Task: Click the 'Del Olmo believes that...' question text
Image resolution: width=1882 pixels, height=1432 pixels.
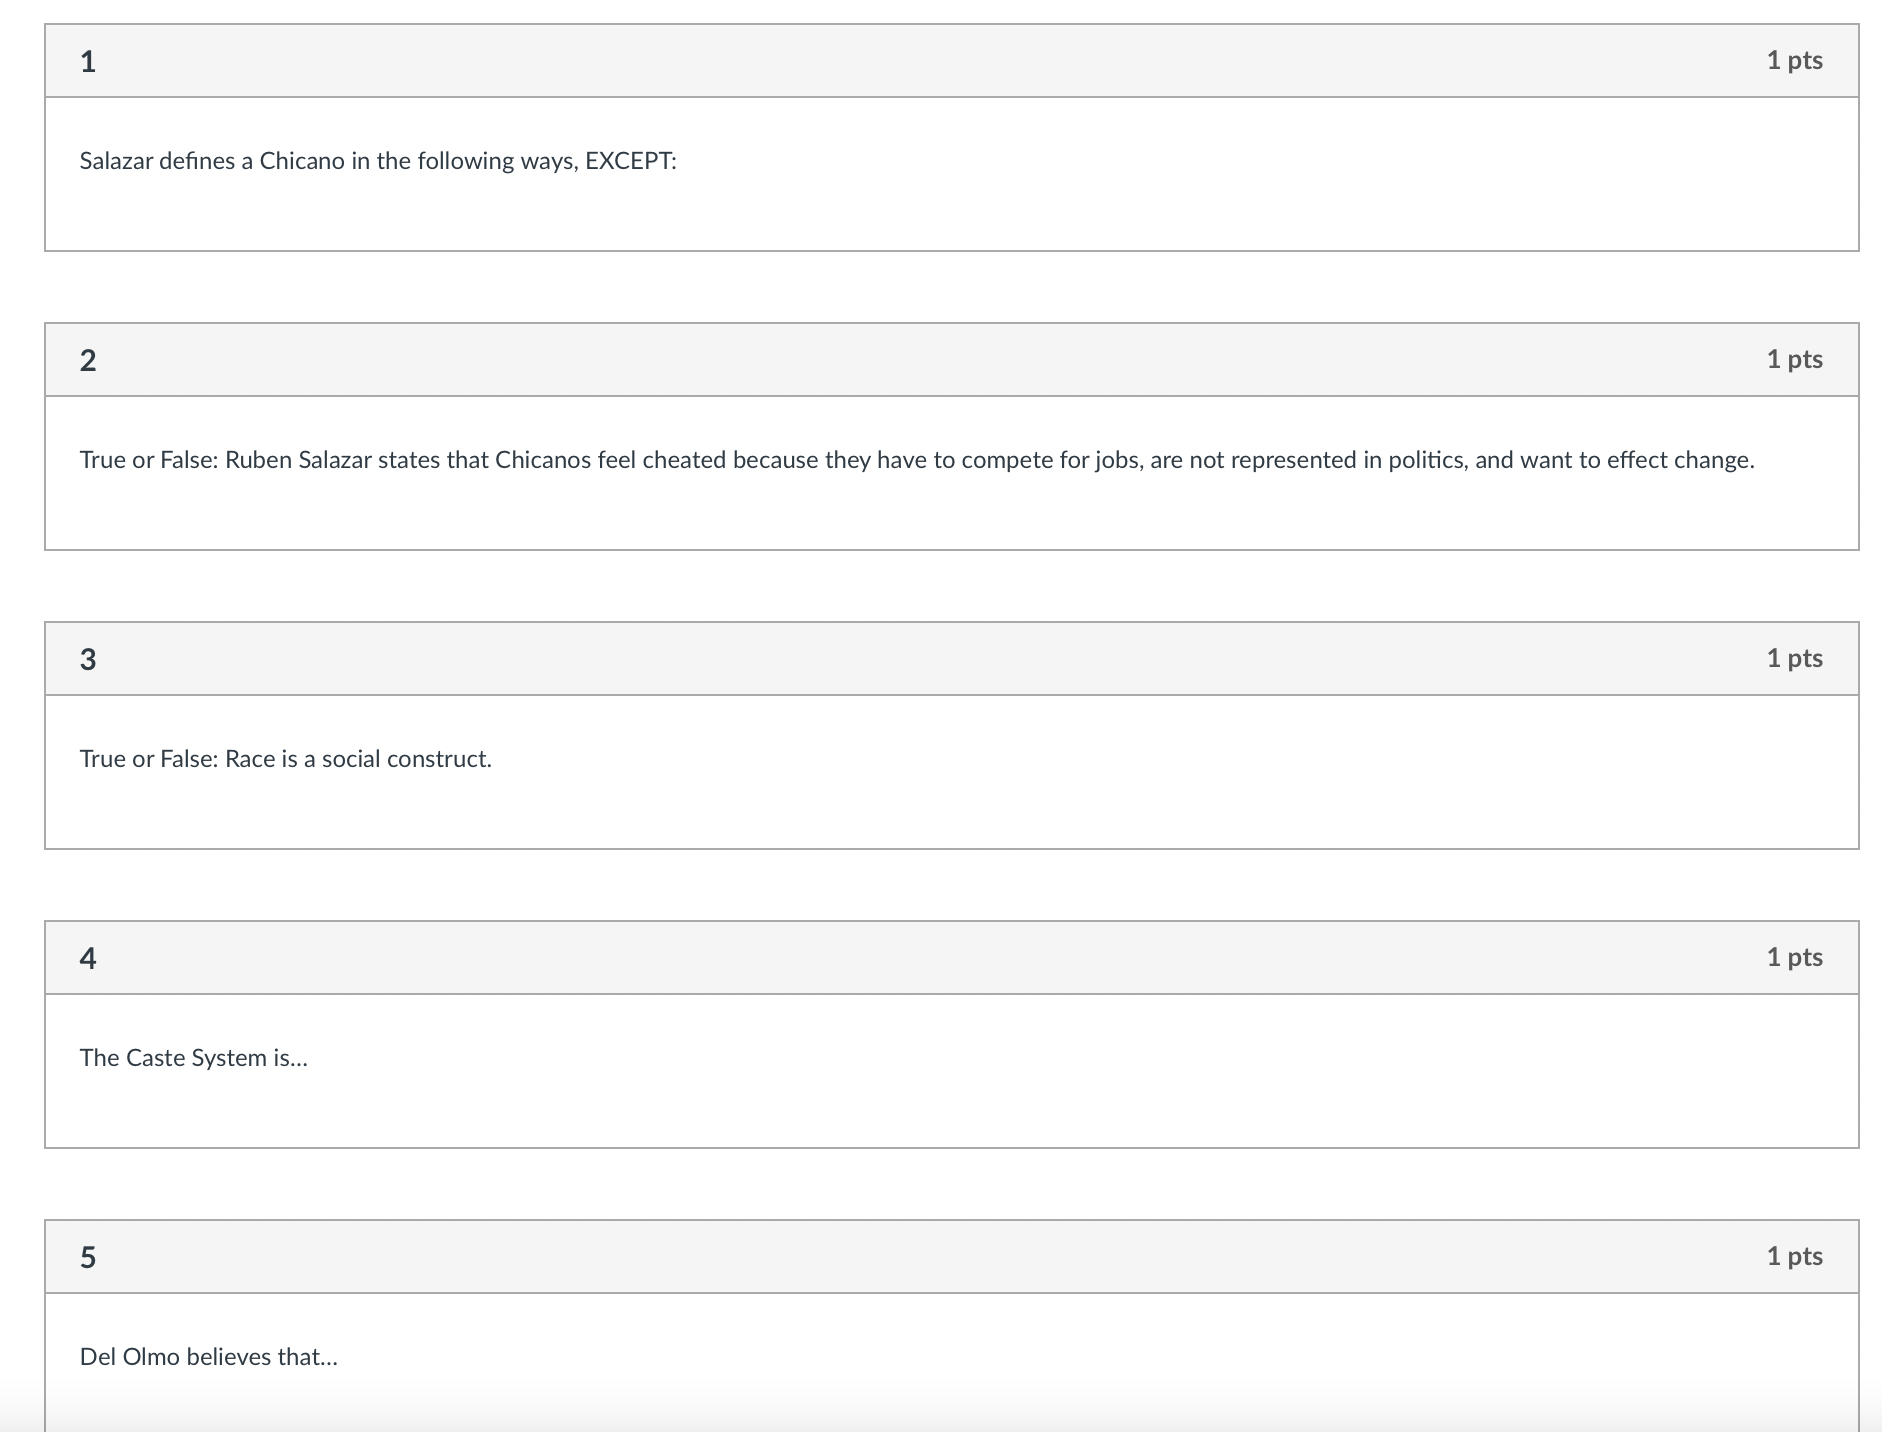Action: click(209, 1357)
